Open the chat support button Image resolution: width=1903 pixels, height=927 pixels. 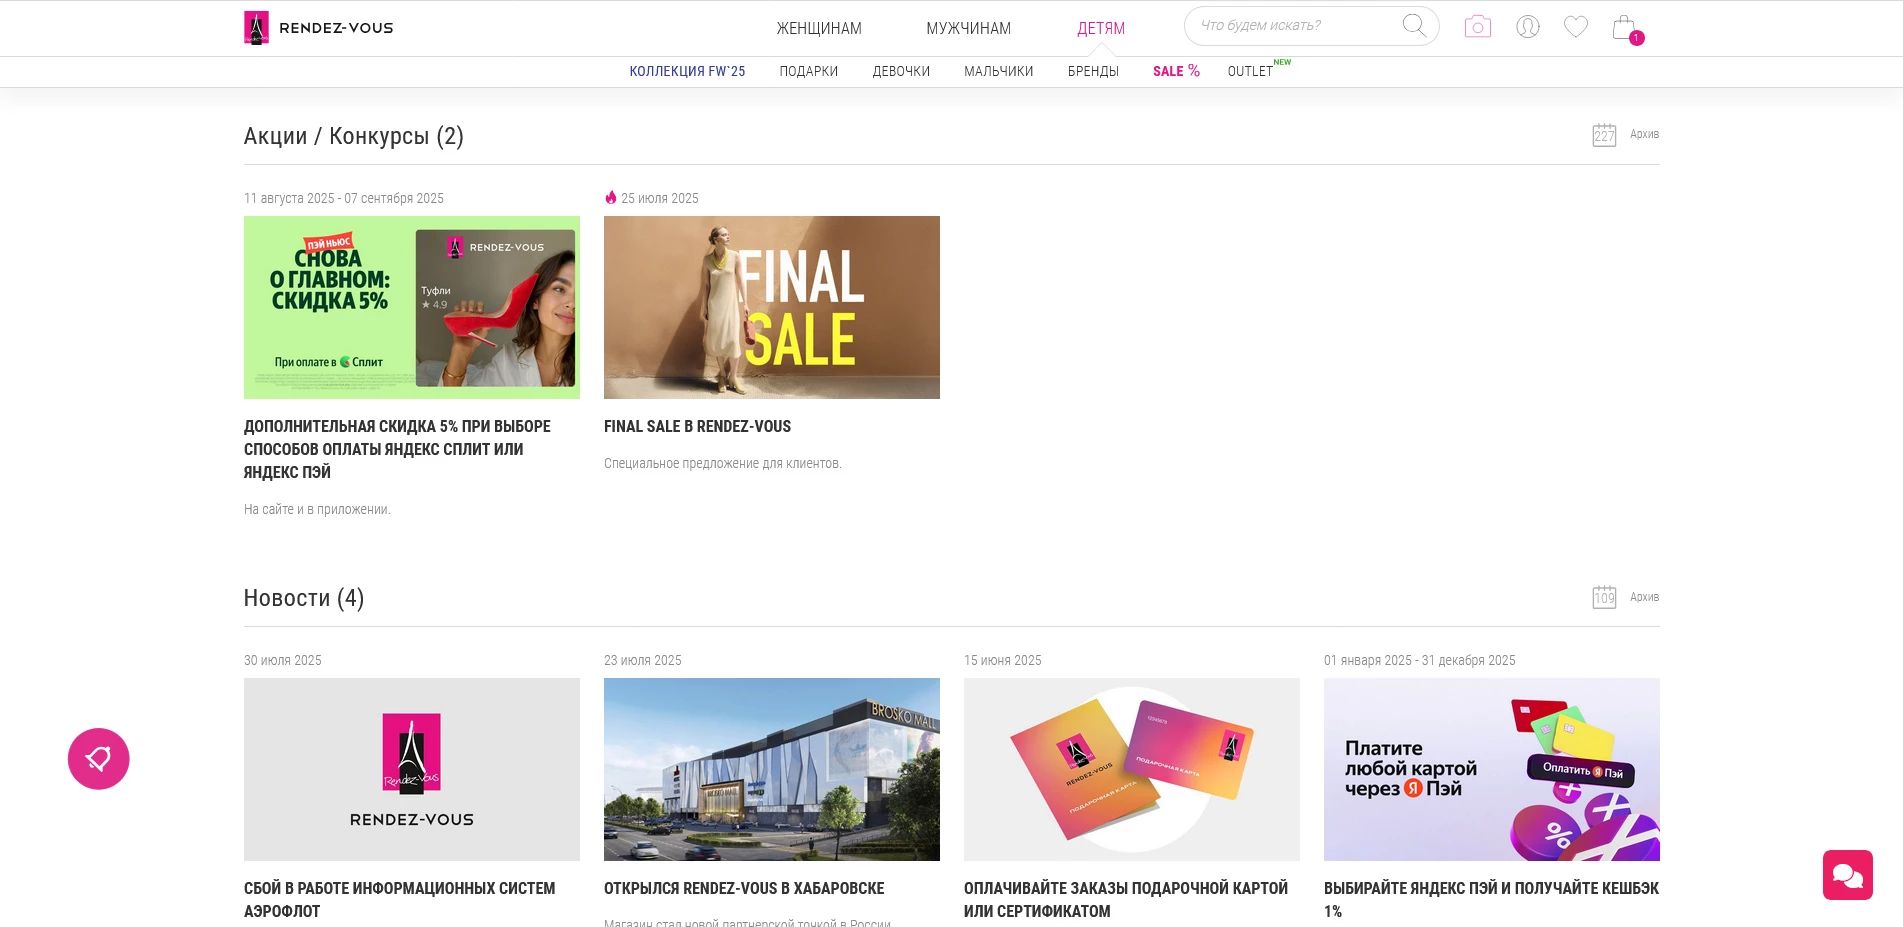[1847, 875]
